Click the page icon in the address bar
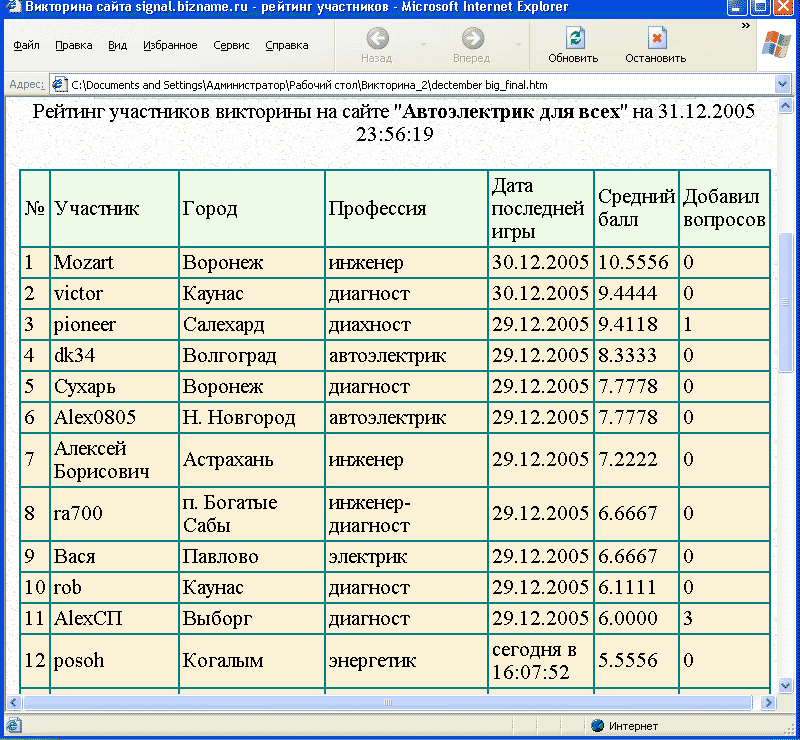 (x=60, y=84)
